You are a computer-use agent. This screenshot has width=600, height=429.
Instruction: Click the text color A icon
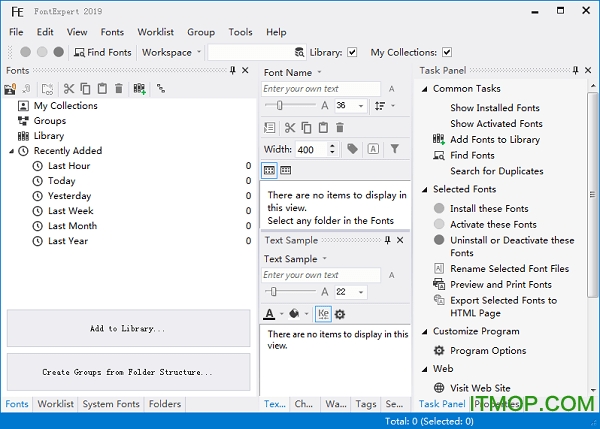coord(270,314)
